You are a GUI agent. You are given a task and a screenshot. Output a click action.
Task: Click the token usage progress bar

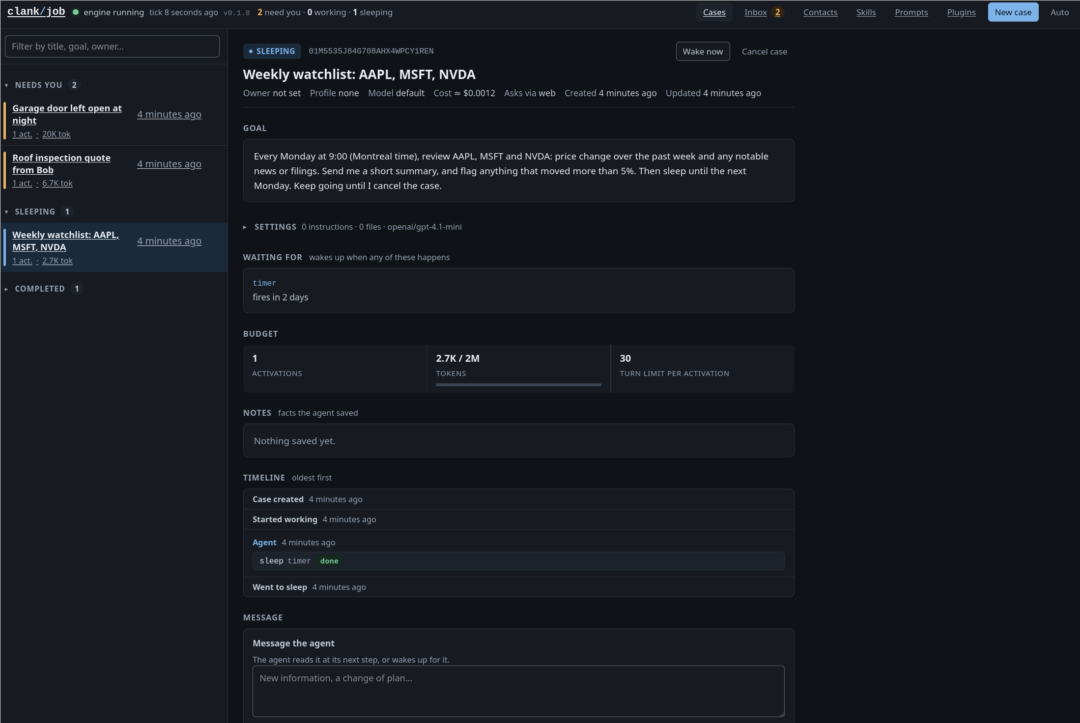pos(518,385)
